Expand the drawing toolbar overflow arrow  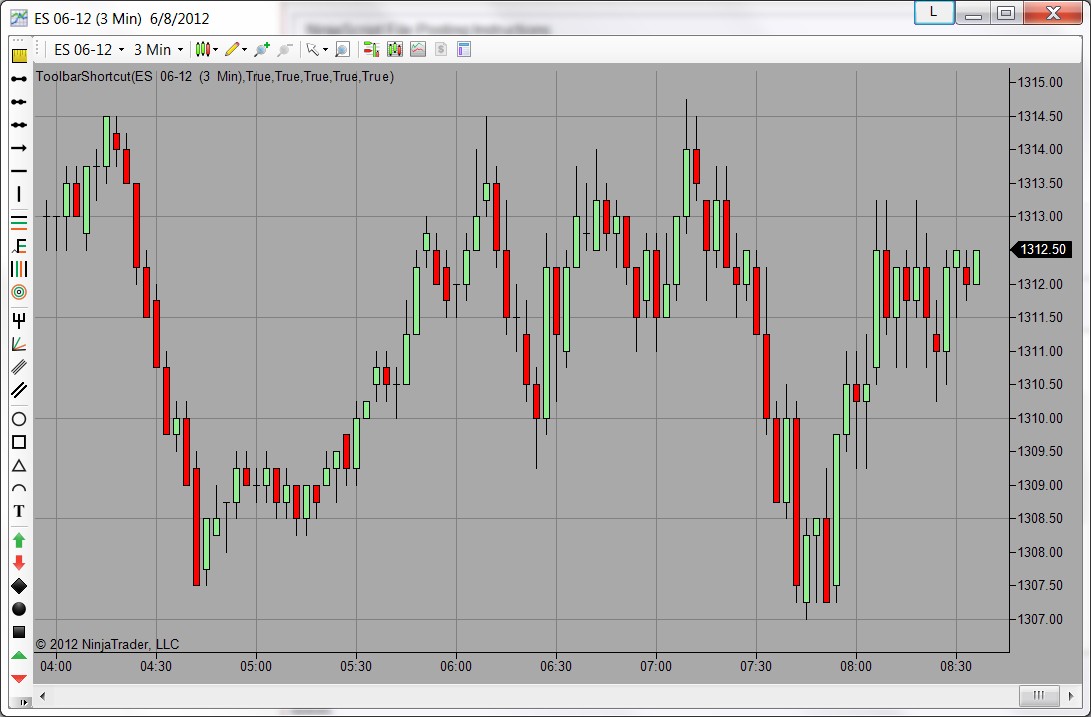(23, 702)
